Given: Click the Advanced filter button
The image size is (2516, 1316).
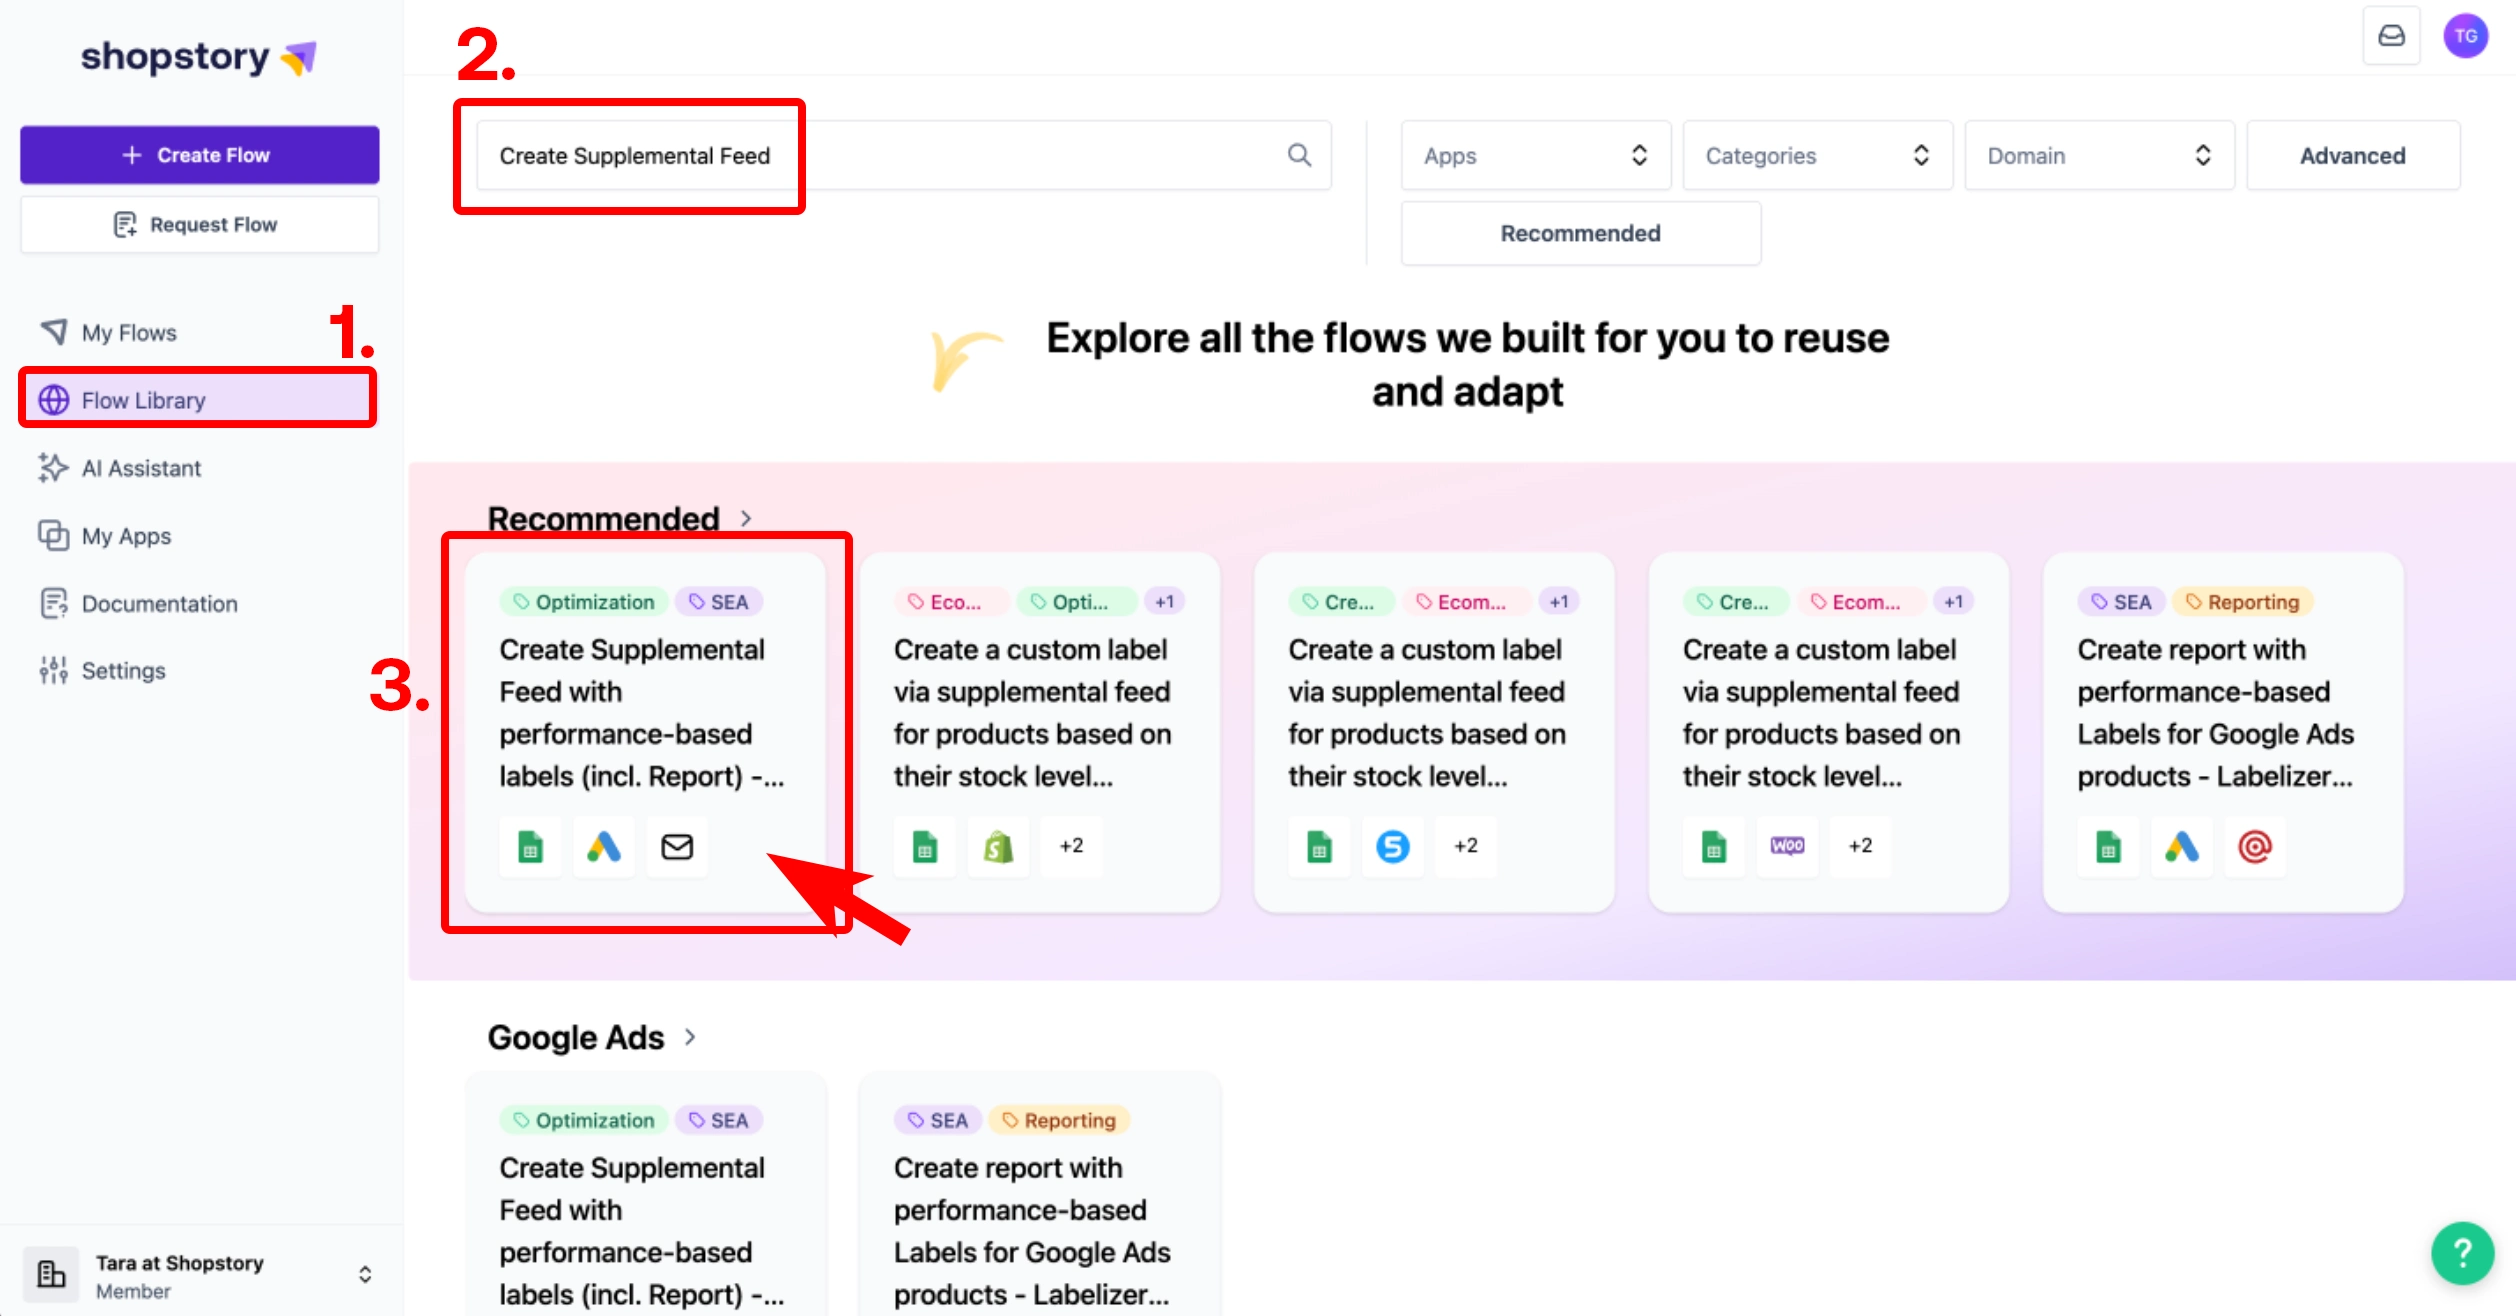Looking at the screenshot, I should (x=2352, y=155).
